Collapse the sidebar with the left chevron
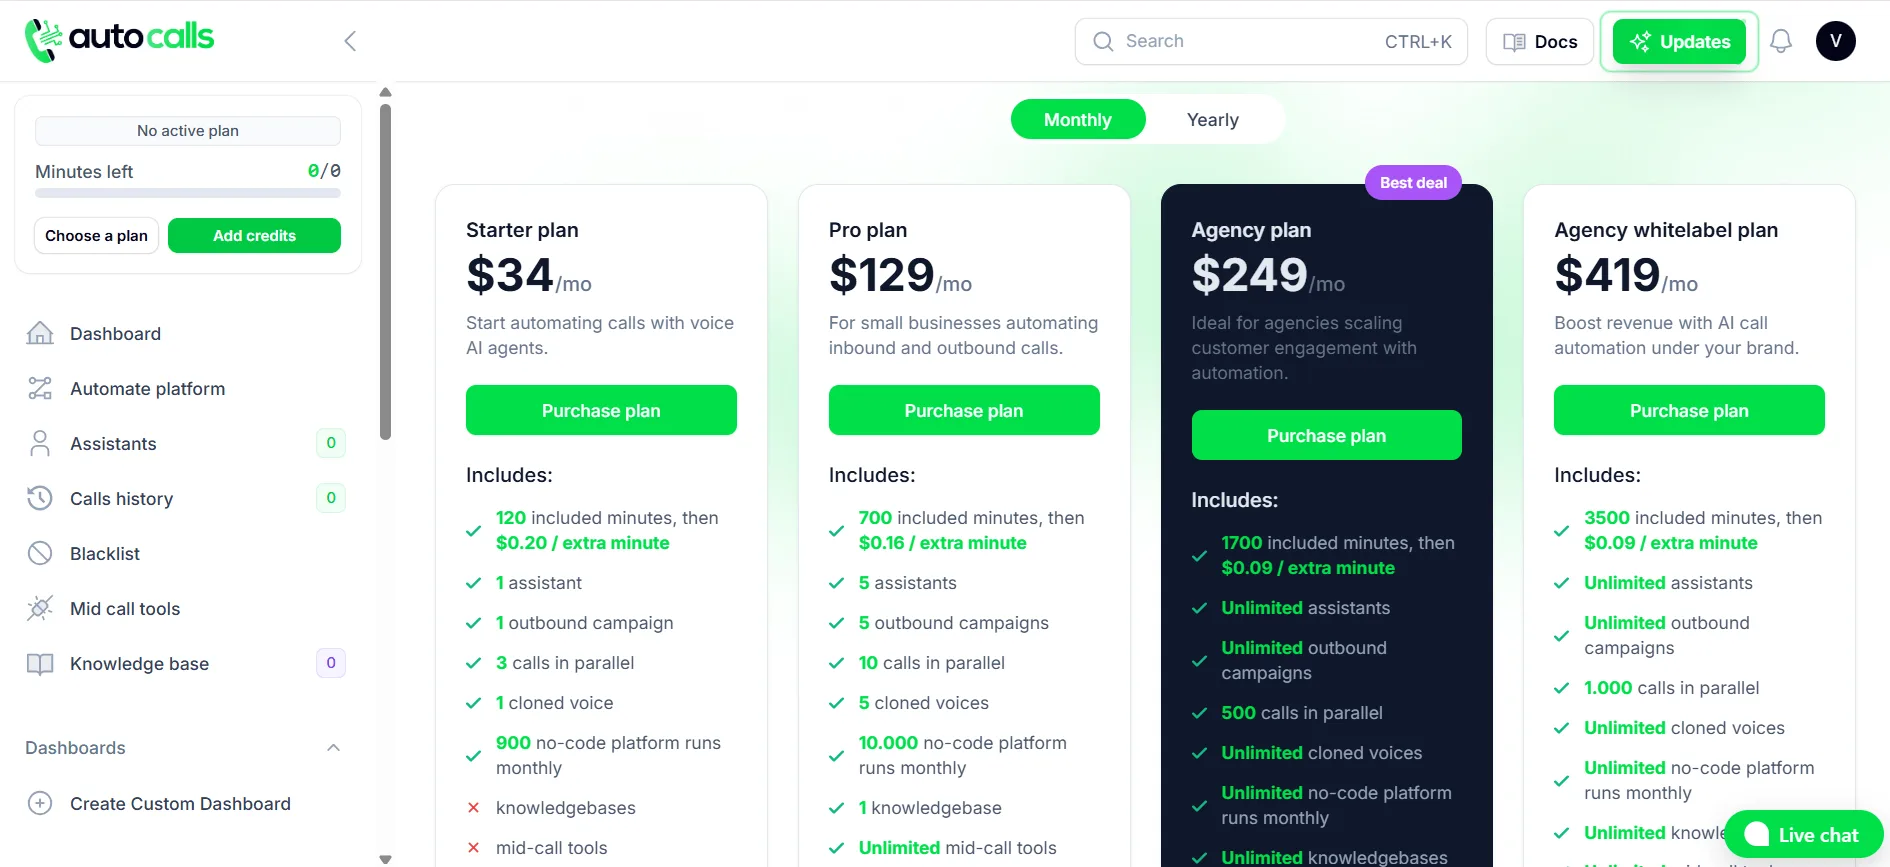Image resolution: width=1890 pixels, height=867 pixels. [350, 41]
